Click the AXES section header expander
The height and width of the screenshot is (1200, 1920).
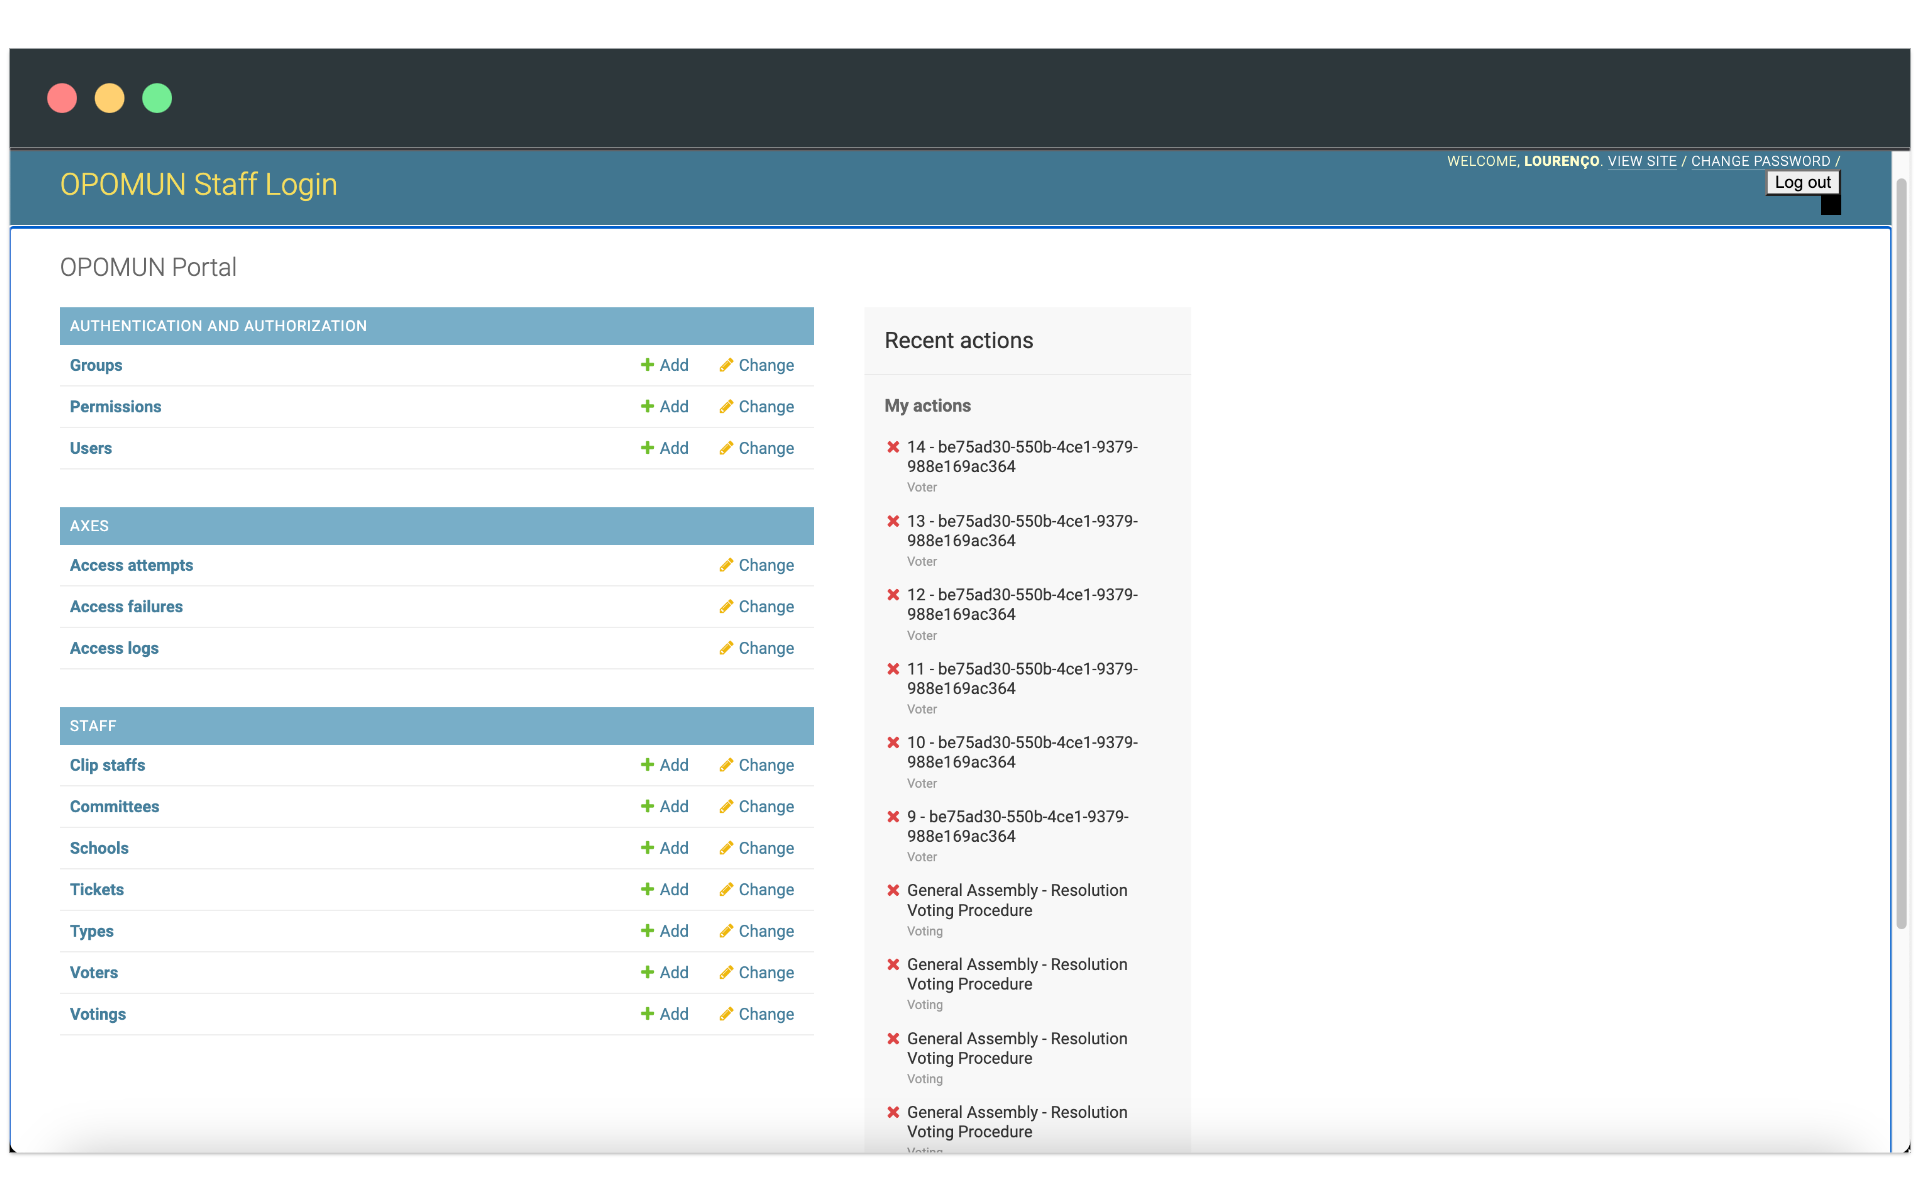tap(437, 525)
